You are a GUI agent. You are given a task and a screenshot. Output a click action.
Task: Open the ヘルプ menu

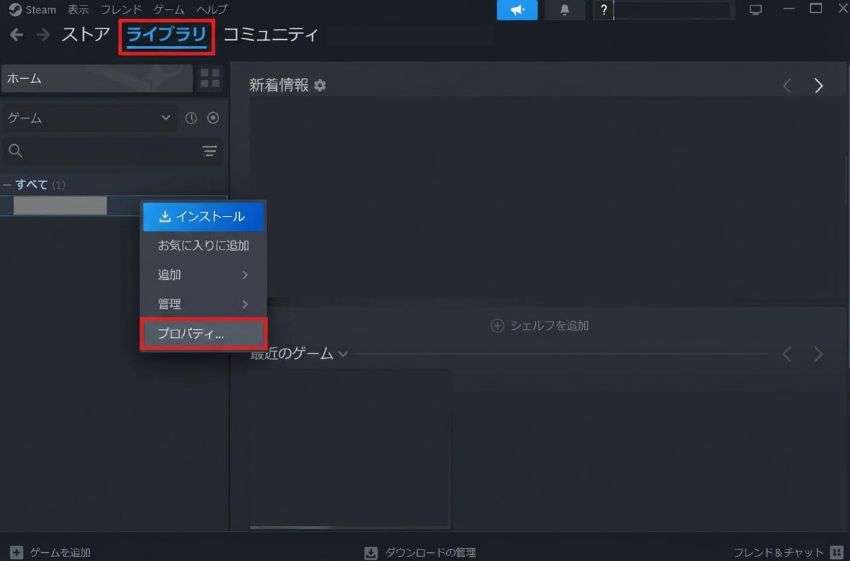click(212, 10)
